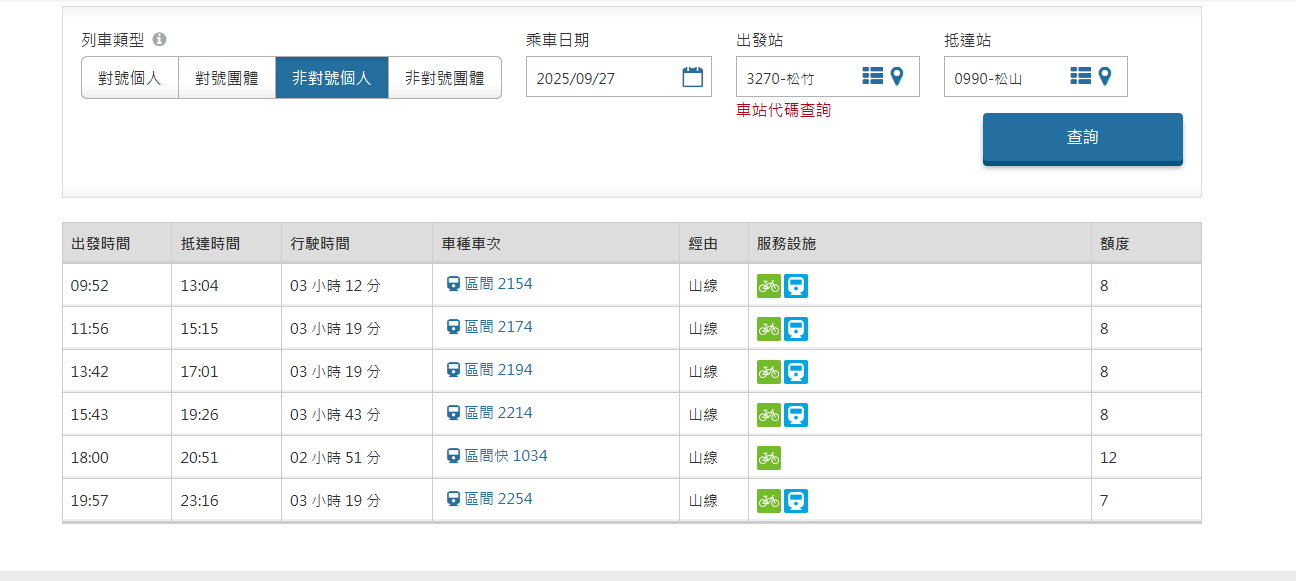Click bicycle icon for train 2154
1296x581 pixels.
[768, 286]
